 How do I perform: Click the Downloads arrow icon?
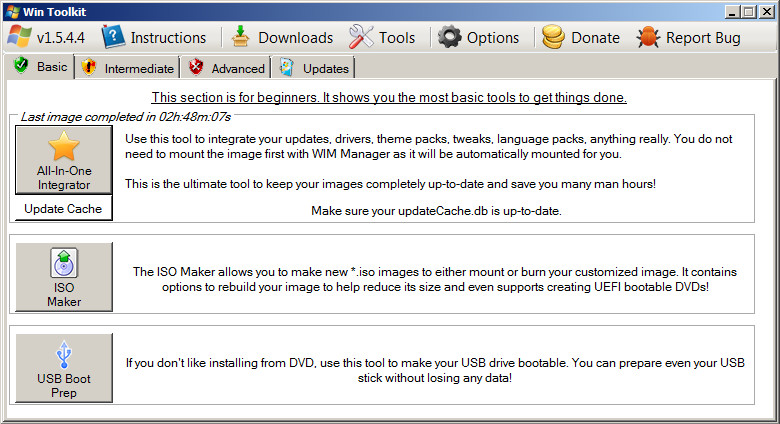pos(241,37)
